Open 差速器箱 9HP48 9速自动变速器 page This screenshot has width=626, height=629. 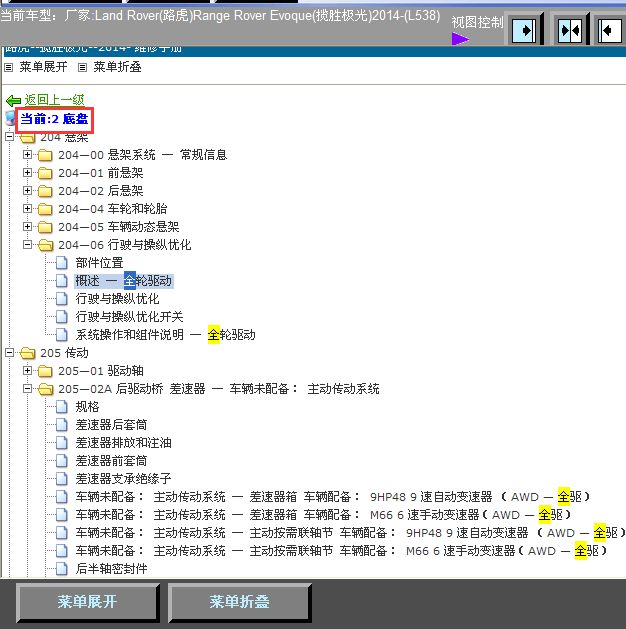[333, 497]
